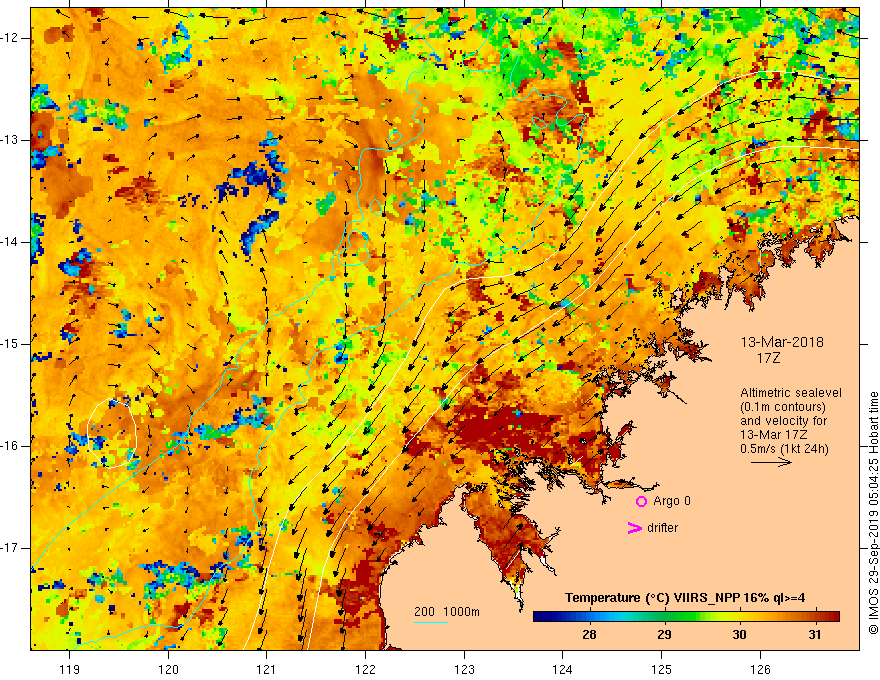Image resolution: width=880 pixels, height=680 pixels.
Task: Click the longitude 119 axis label
Action: (69, 669)
